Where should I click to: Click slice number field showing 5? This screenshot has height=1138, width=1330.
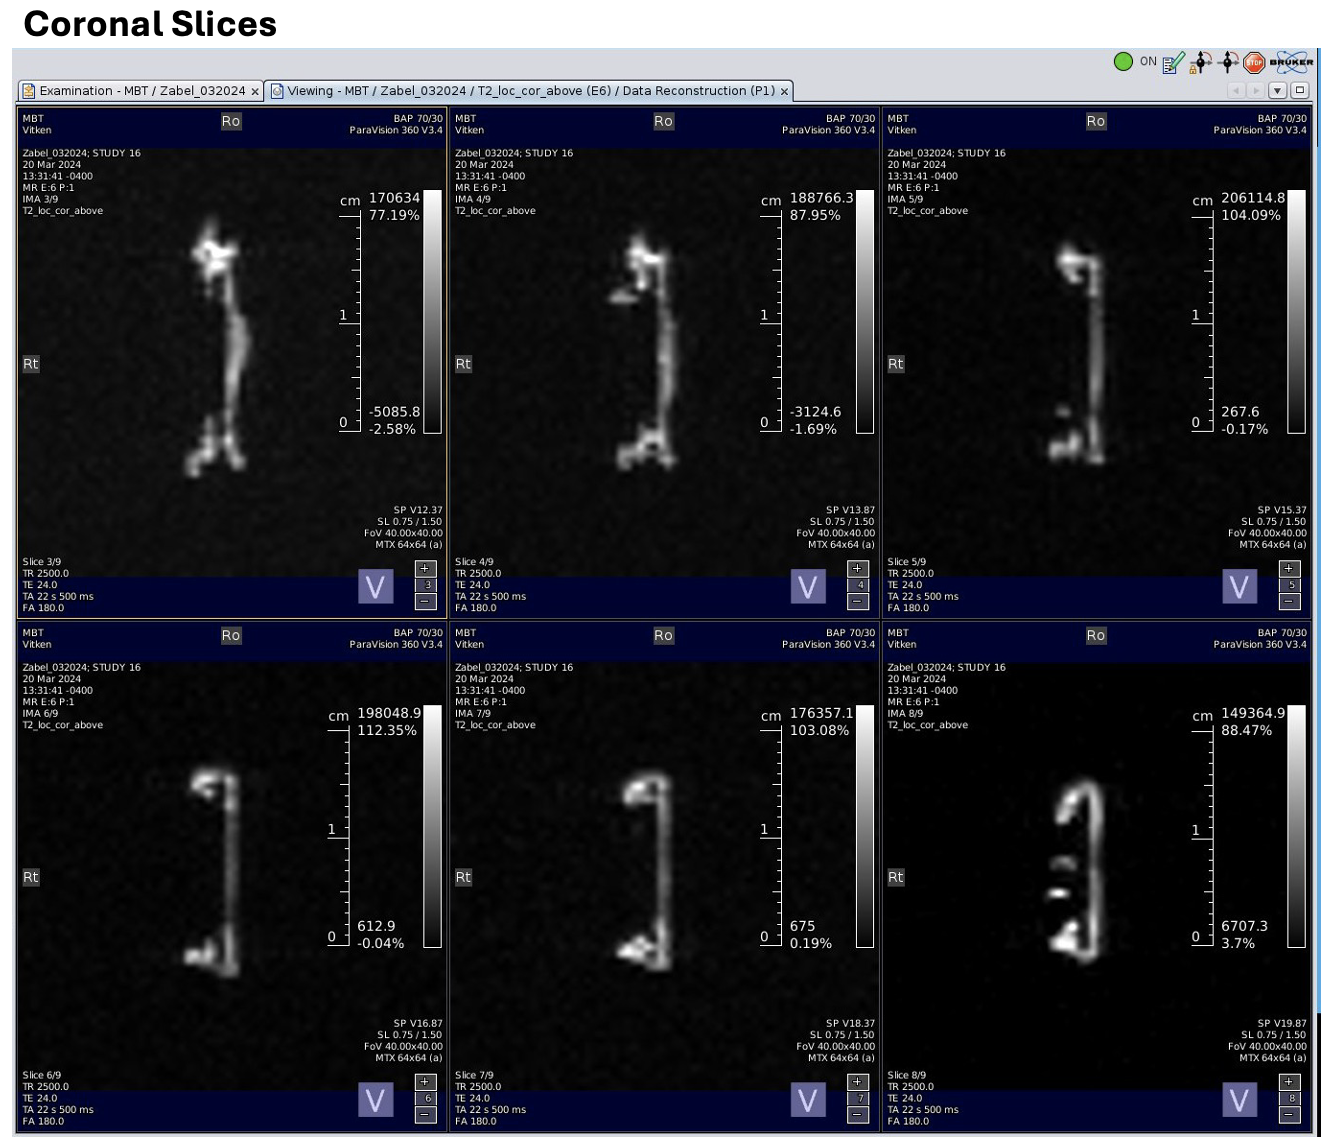[x=1290, y=585]
